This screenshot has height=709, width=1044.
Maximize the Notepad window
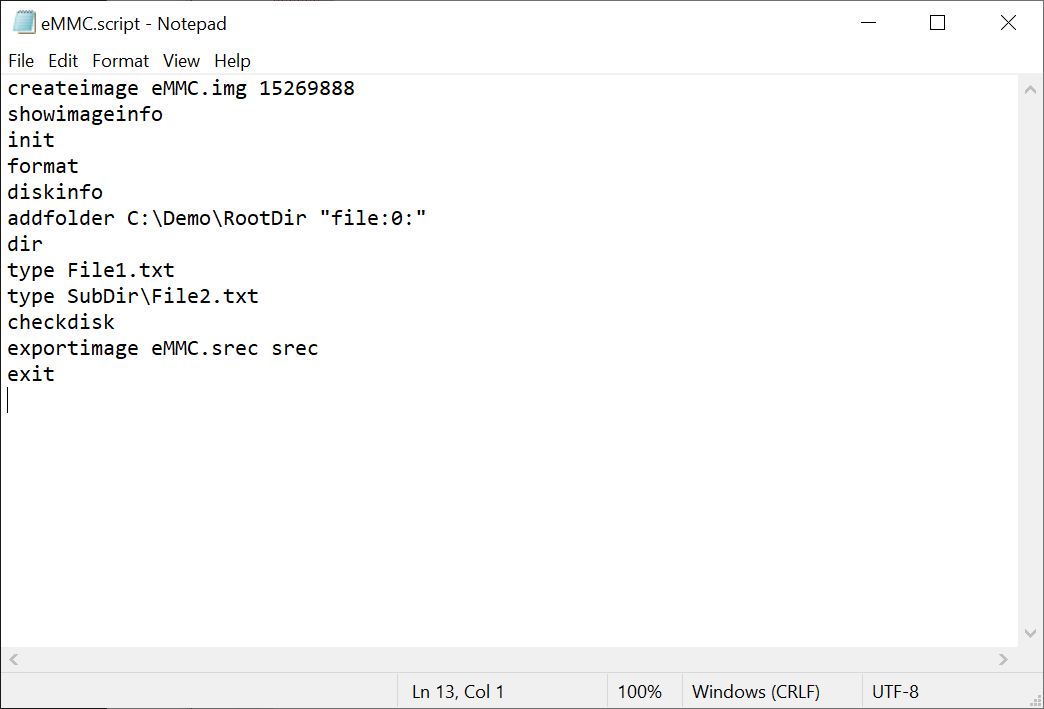point(937,23)
